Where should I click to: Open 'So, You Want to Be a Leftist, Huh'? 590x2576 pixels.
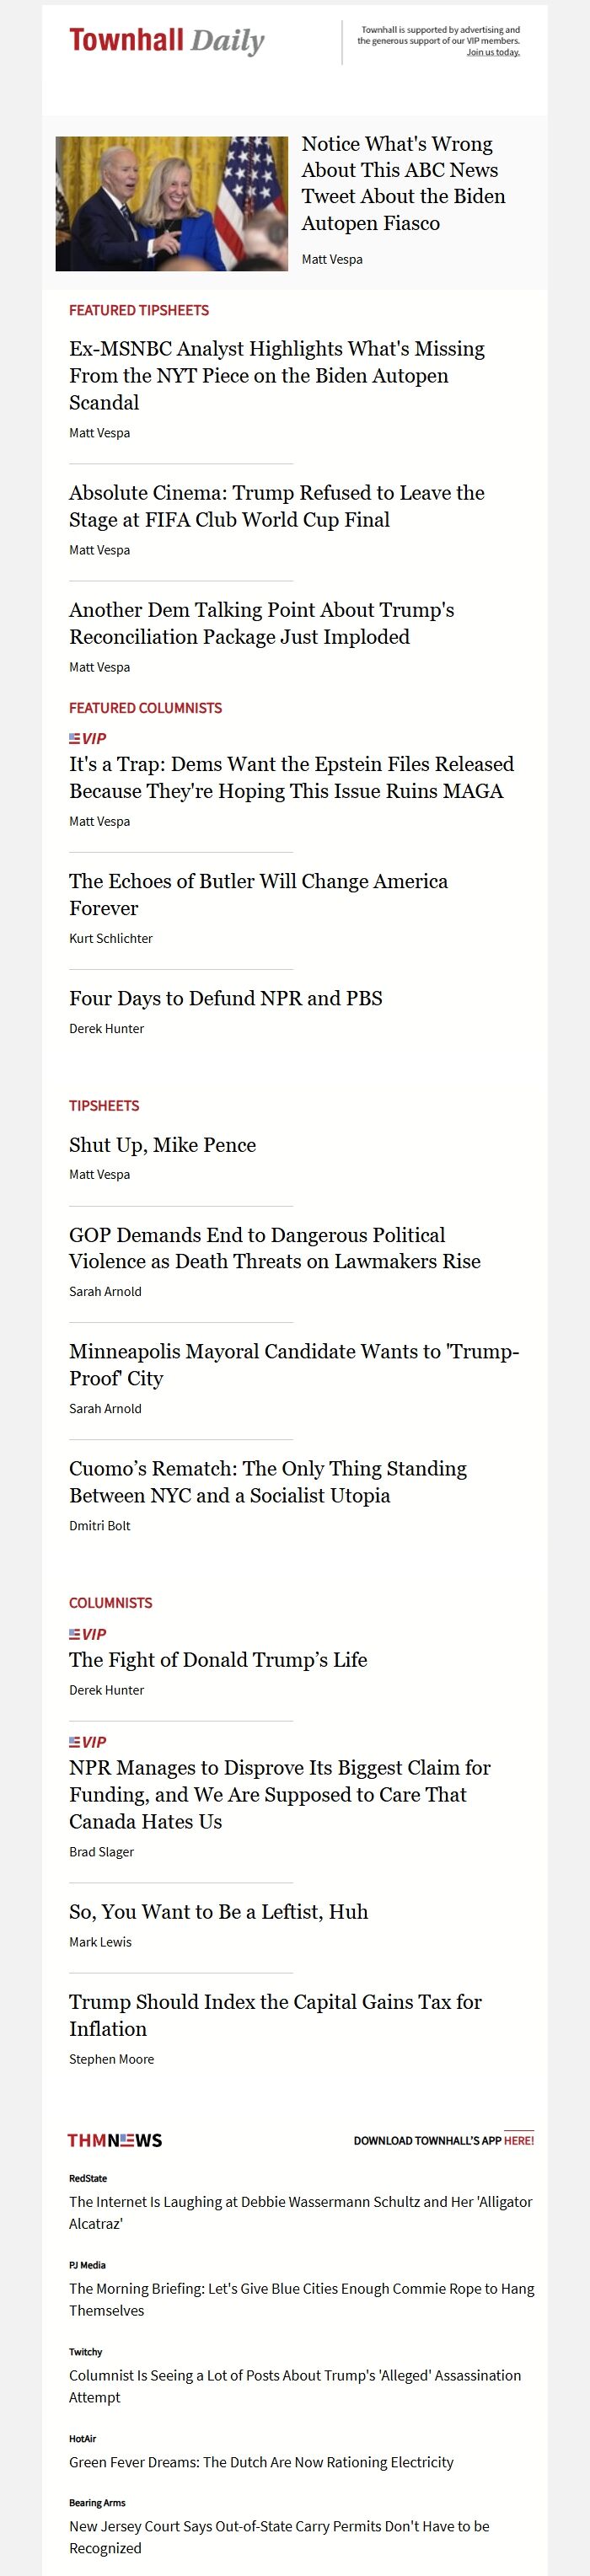(x=218, y=1911)
